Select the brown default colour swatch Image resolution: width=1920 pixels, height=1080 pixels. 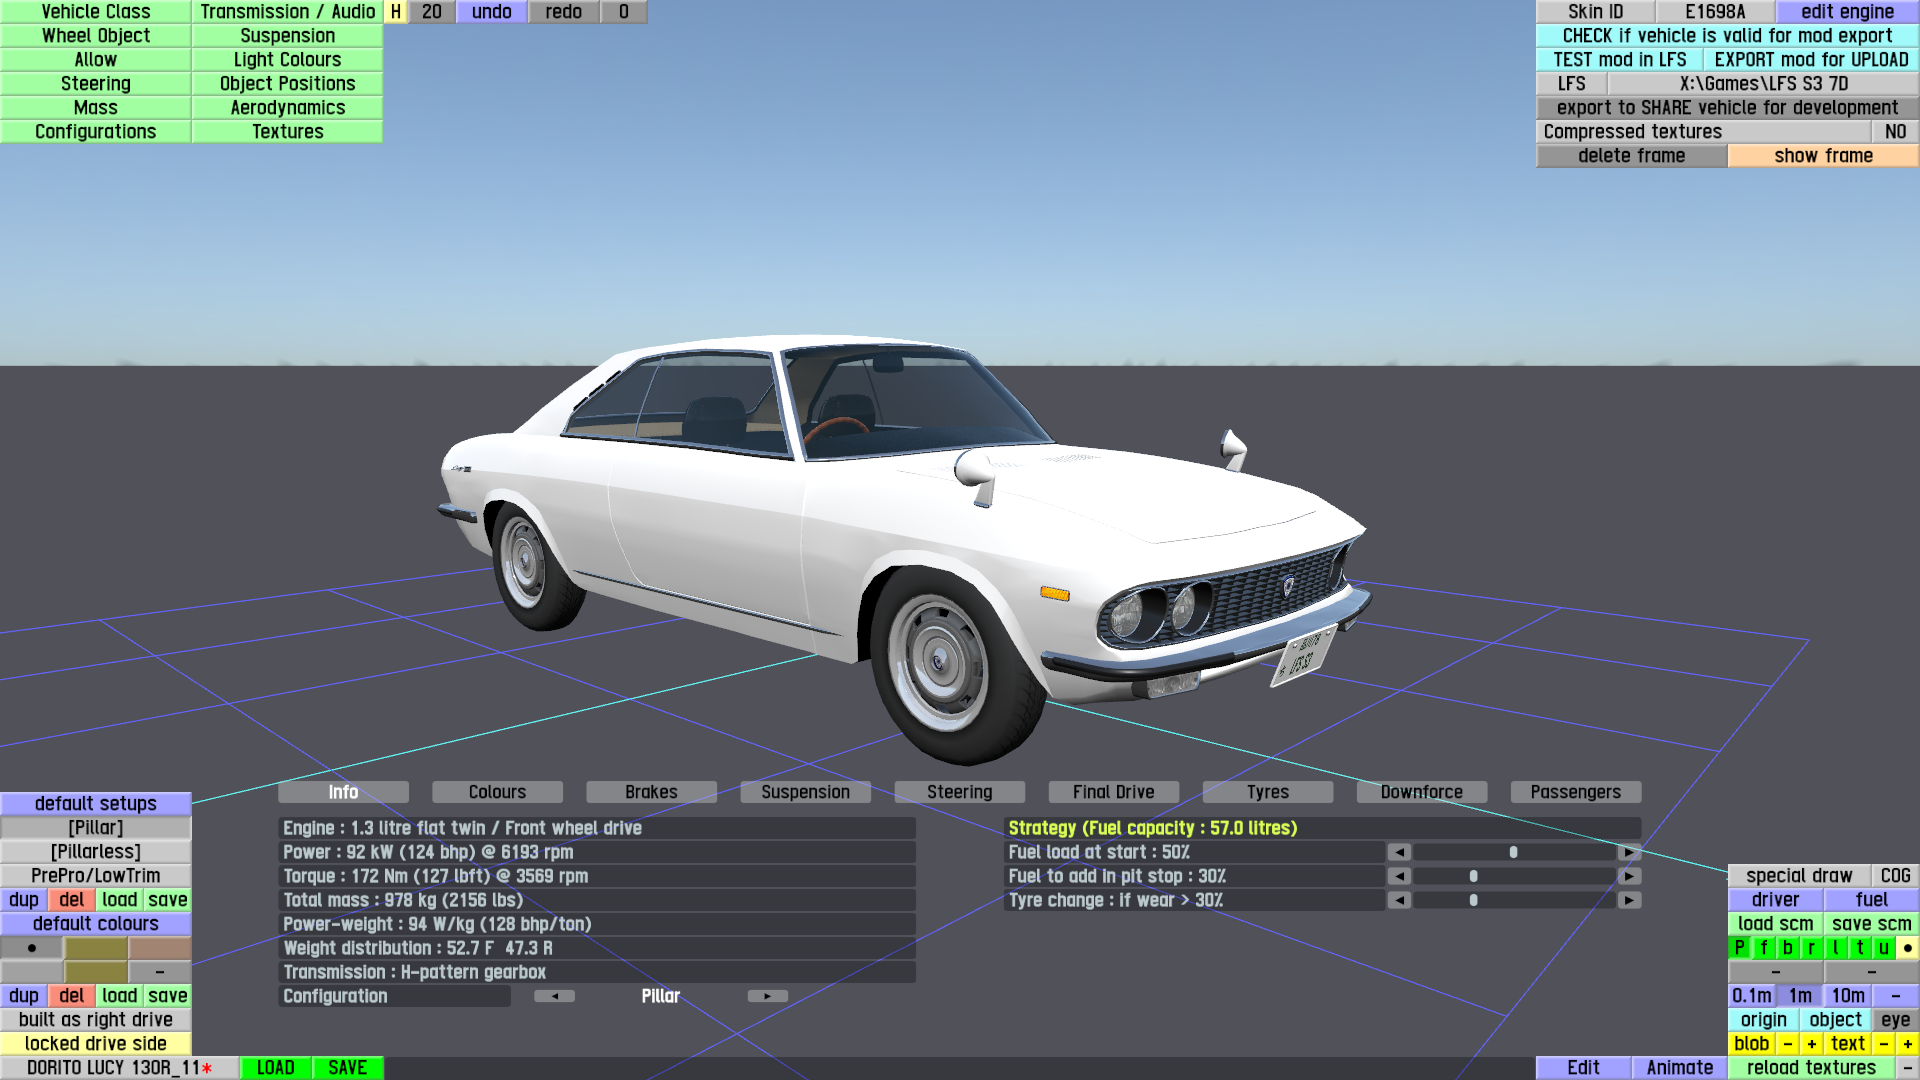(159, 948)
